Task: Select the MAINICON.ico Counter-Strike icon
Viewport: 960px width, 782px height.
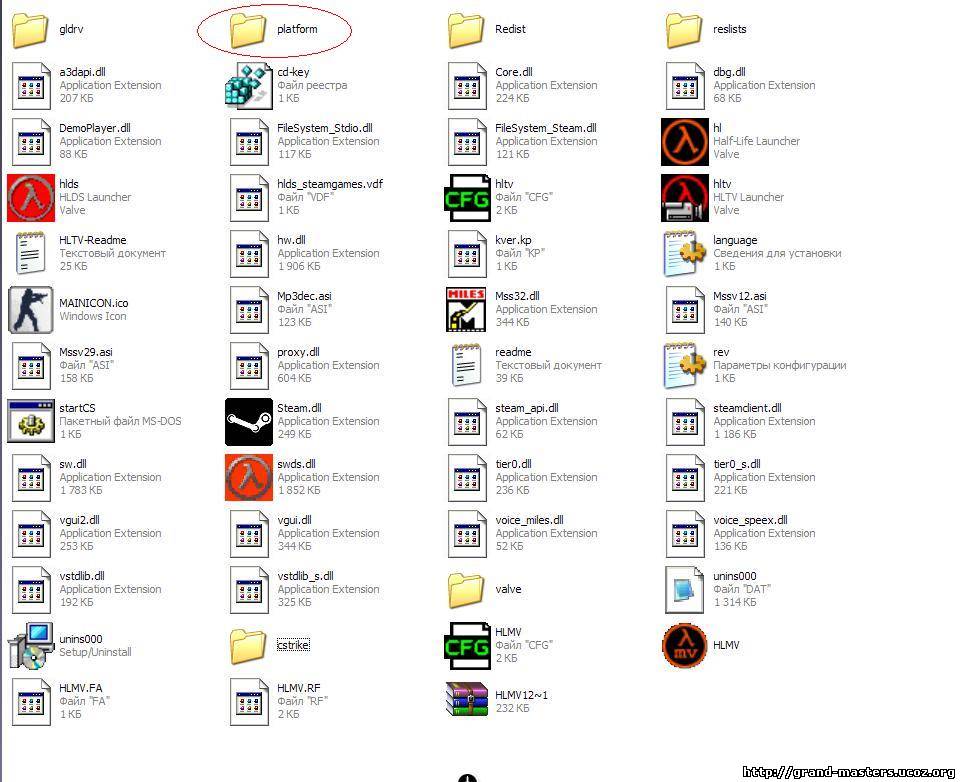Action: [31, 309]
